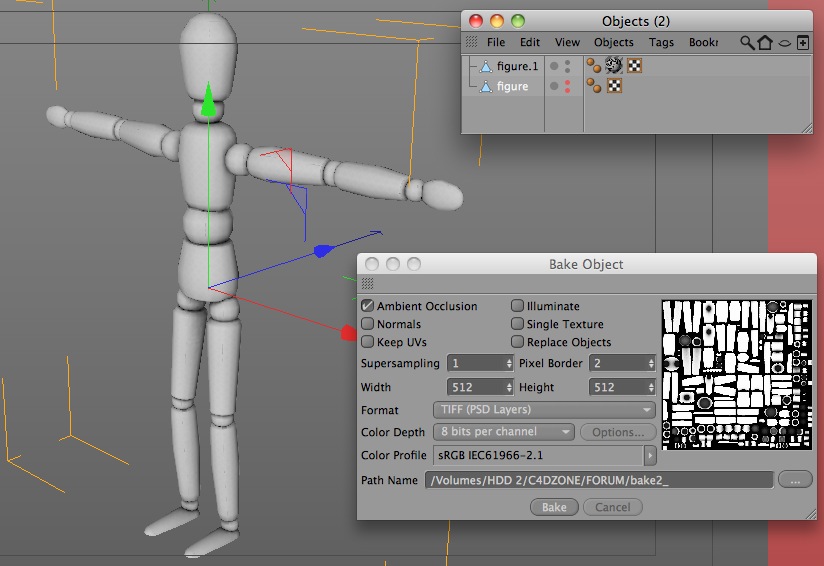Viewport: 824px width, 566px height.
Task: Enable the Normals checkbox
Action: click(x=367, y=324)
